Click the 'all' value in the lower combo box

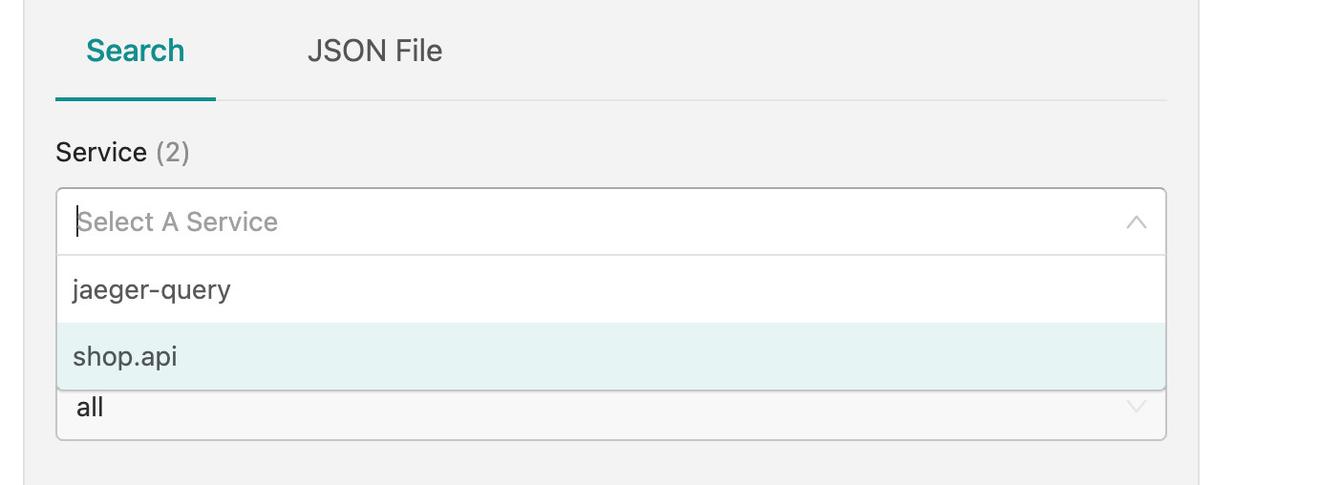pyautogui.click(x=90, y=408)
